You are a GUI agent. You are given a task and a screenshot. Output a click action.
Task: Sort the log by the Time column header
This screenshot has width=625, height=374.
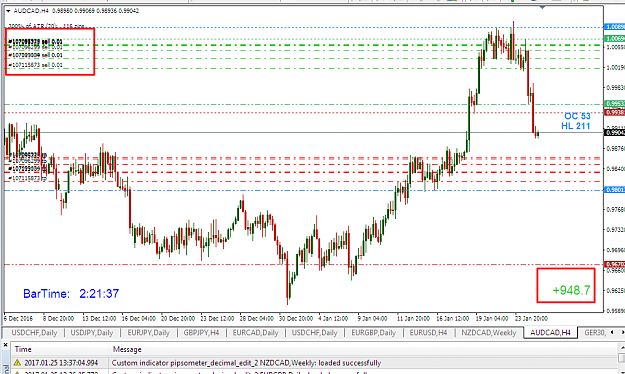pyautogui.click(x=60, y=349)
